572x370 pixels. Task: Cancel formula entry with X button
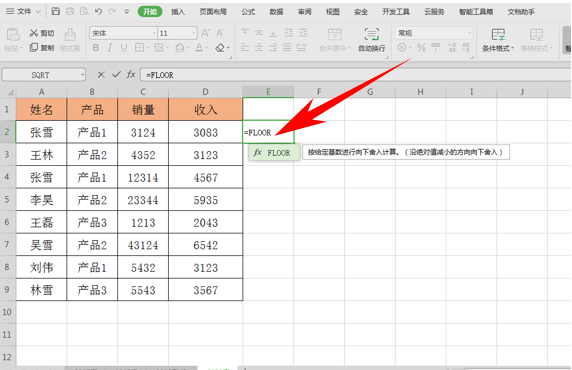tap(101, 75)
